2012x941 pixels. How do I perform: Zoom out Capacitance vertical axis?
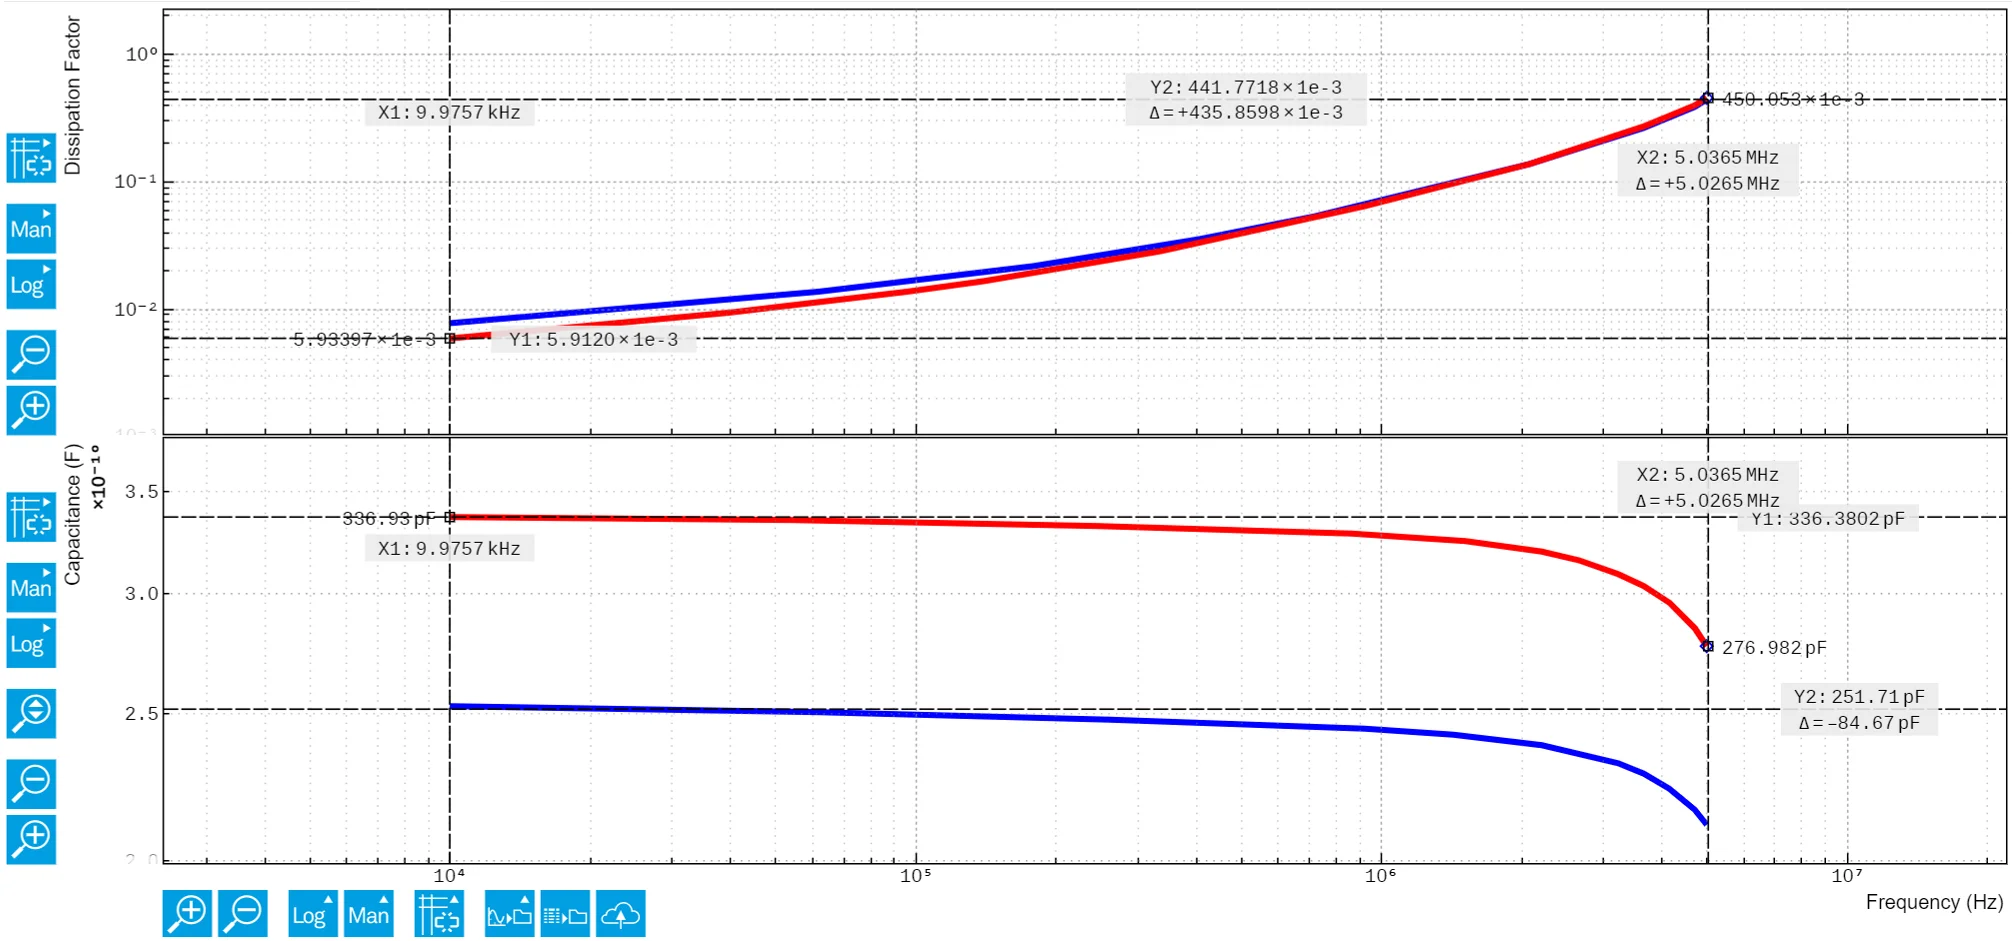click(x=31, y=784)
